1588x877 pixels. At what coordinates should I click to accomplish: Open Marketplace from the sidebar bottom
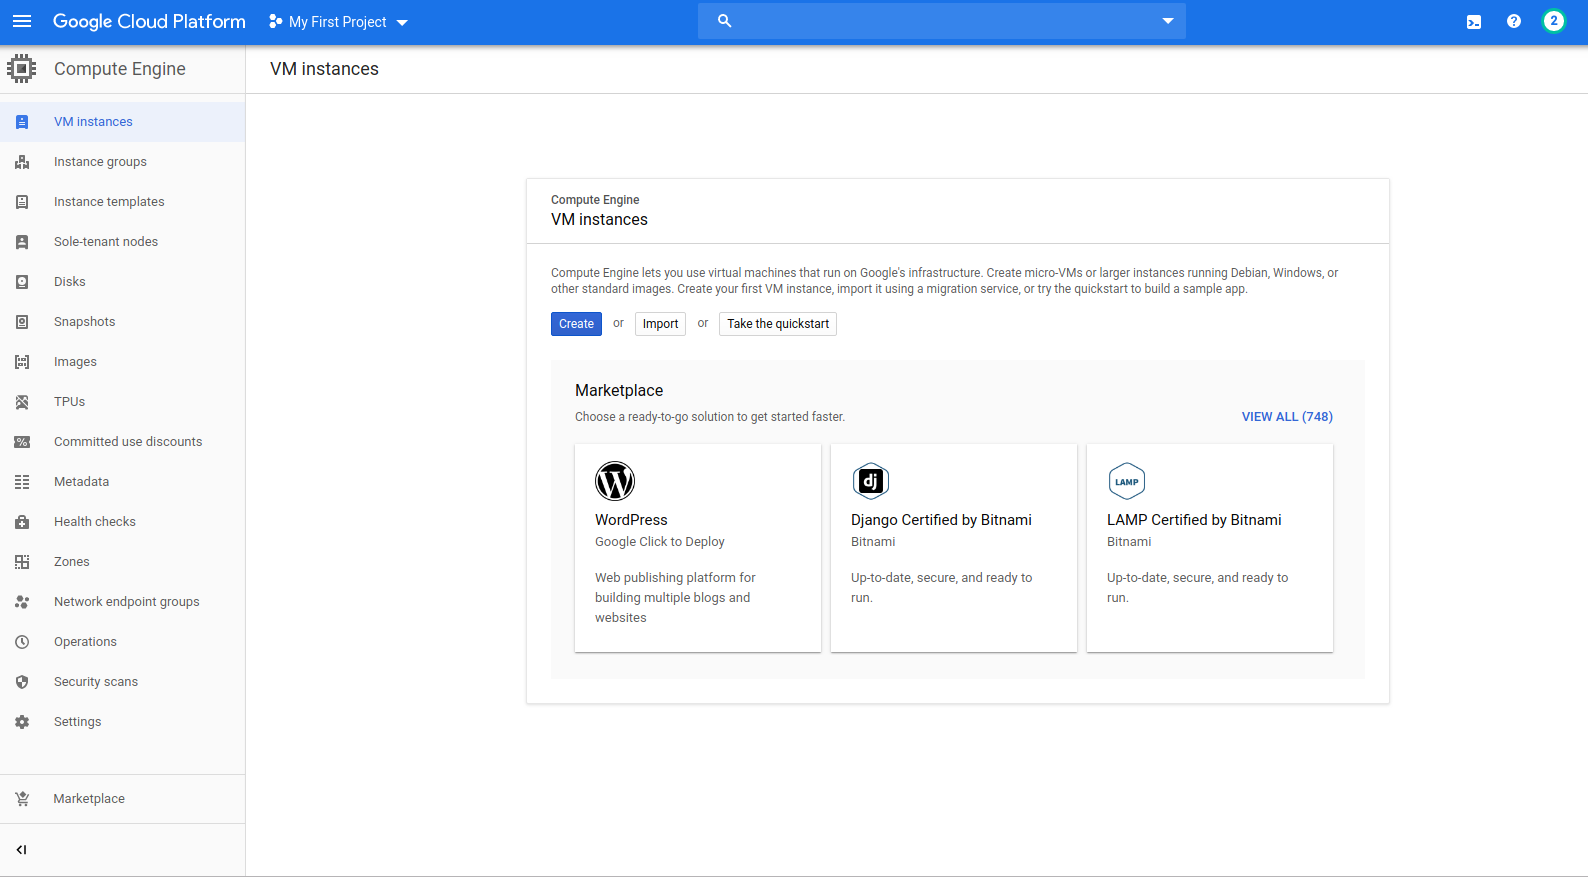point(122,799)
